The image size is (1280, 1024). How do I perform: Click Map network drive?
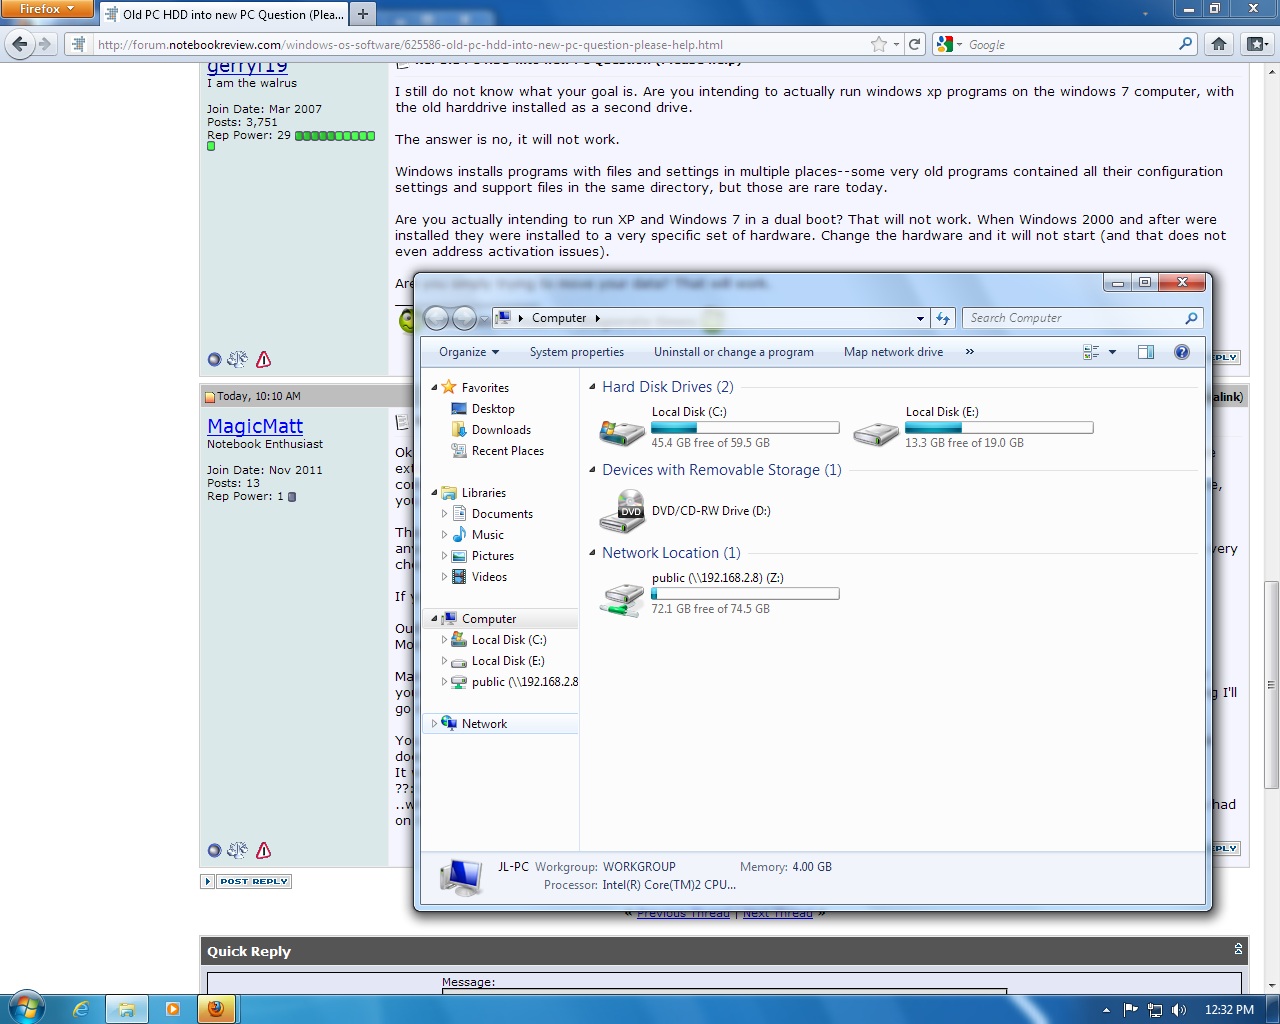(x=894, y=352)
